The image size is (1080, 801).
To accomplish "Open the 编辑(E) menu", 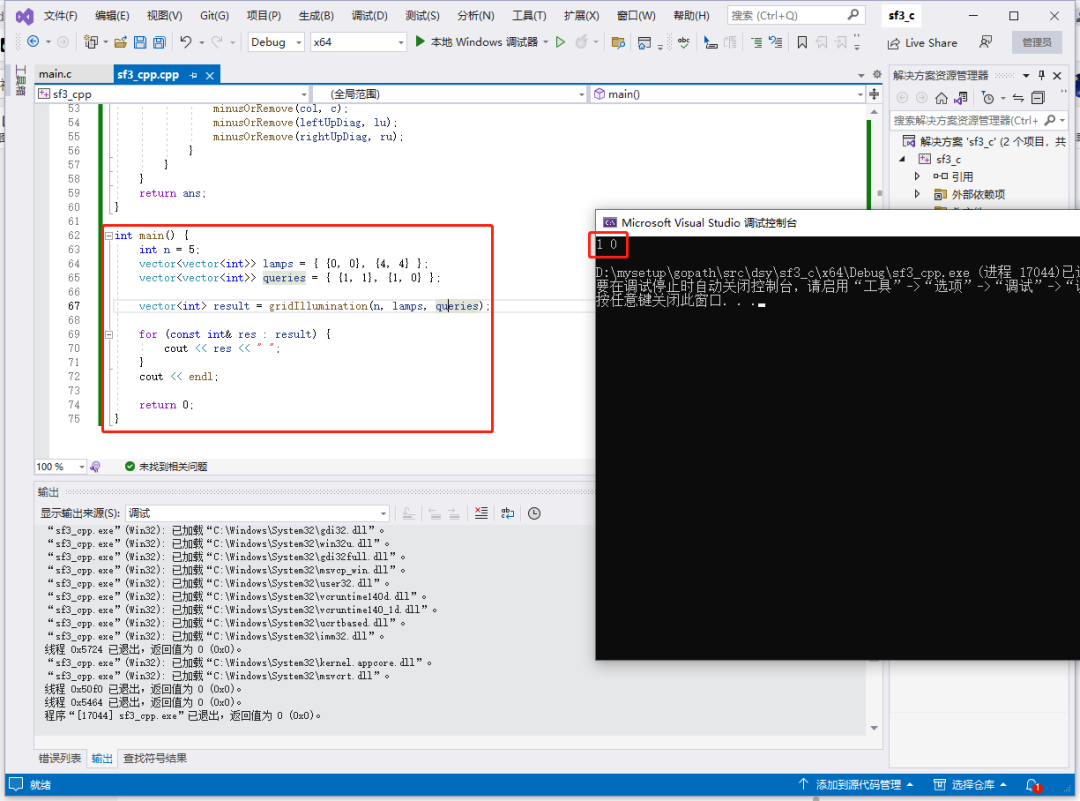I will coord(112,15).
